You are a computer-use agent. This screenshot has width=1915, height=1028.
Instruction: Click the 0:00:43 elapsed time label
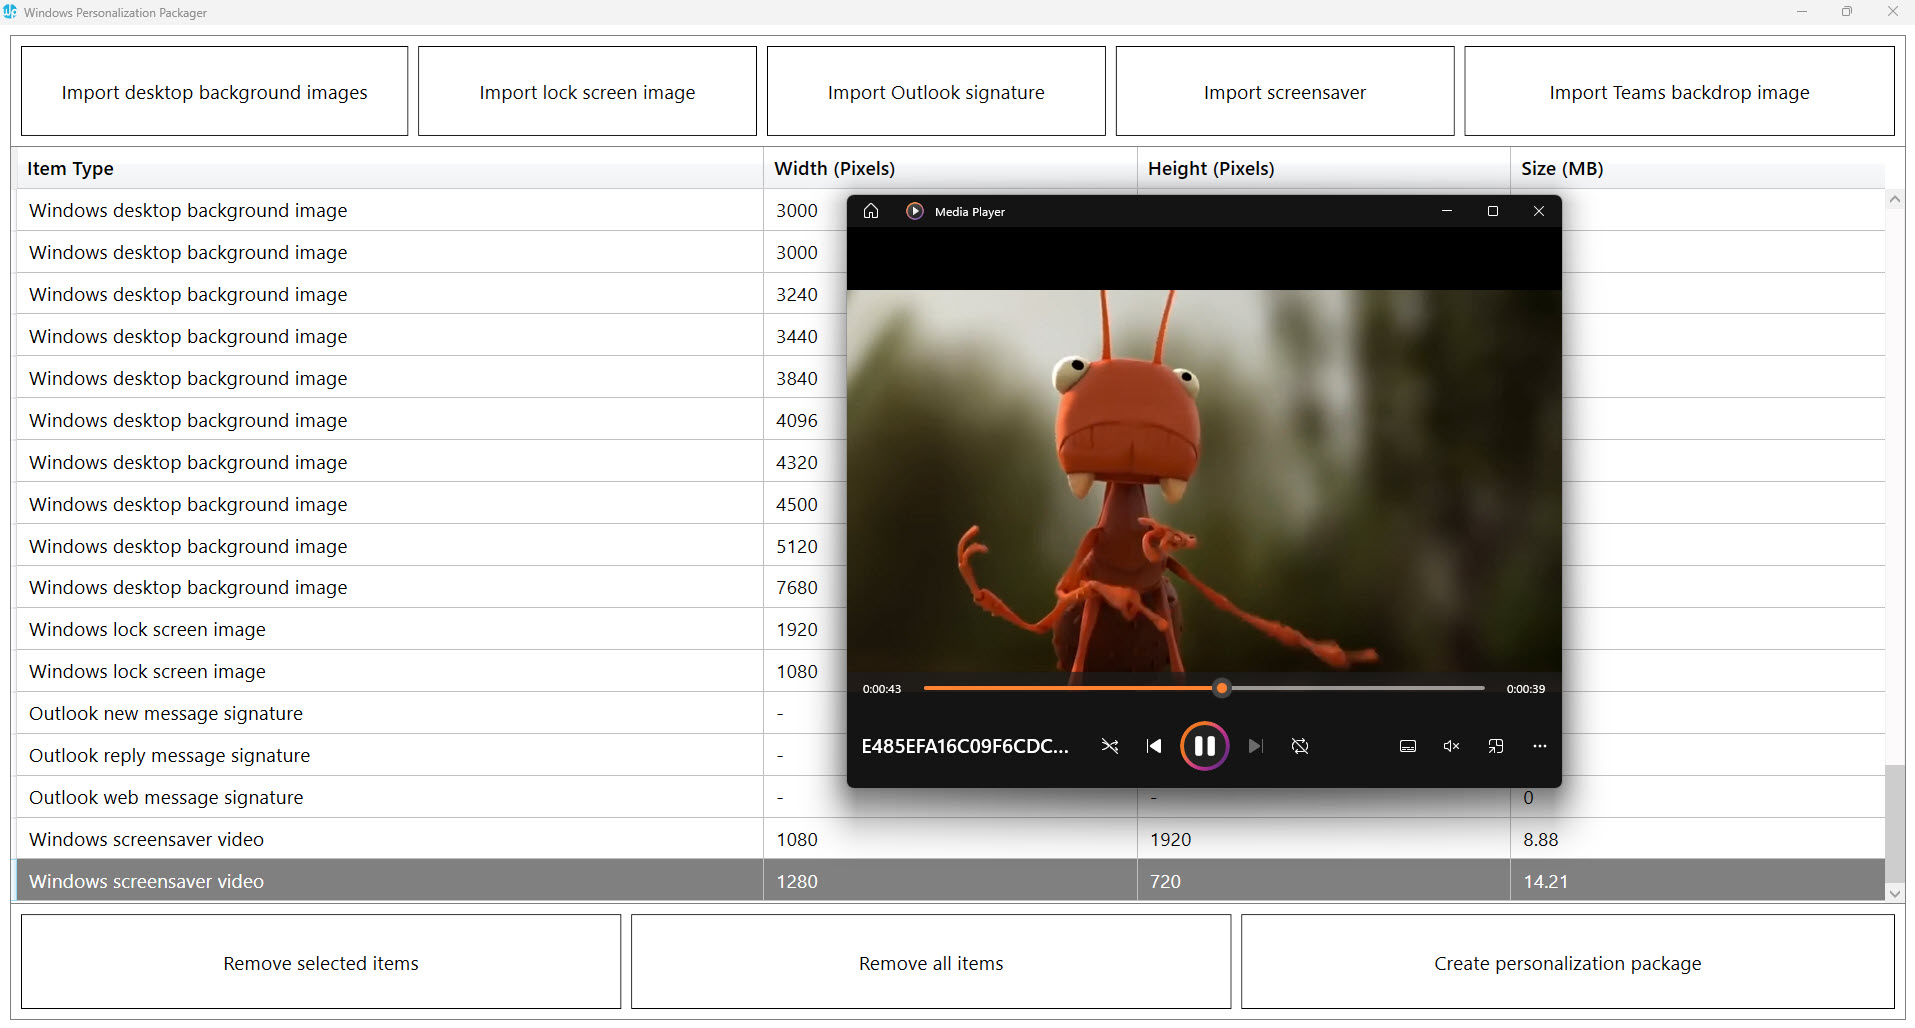coord(882,689)
